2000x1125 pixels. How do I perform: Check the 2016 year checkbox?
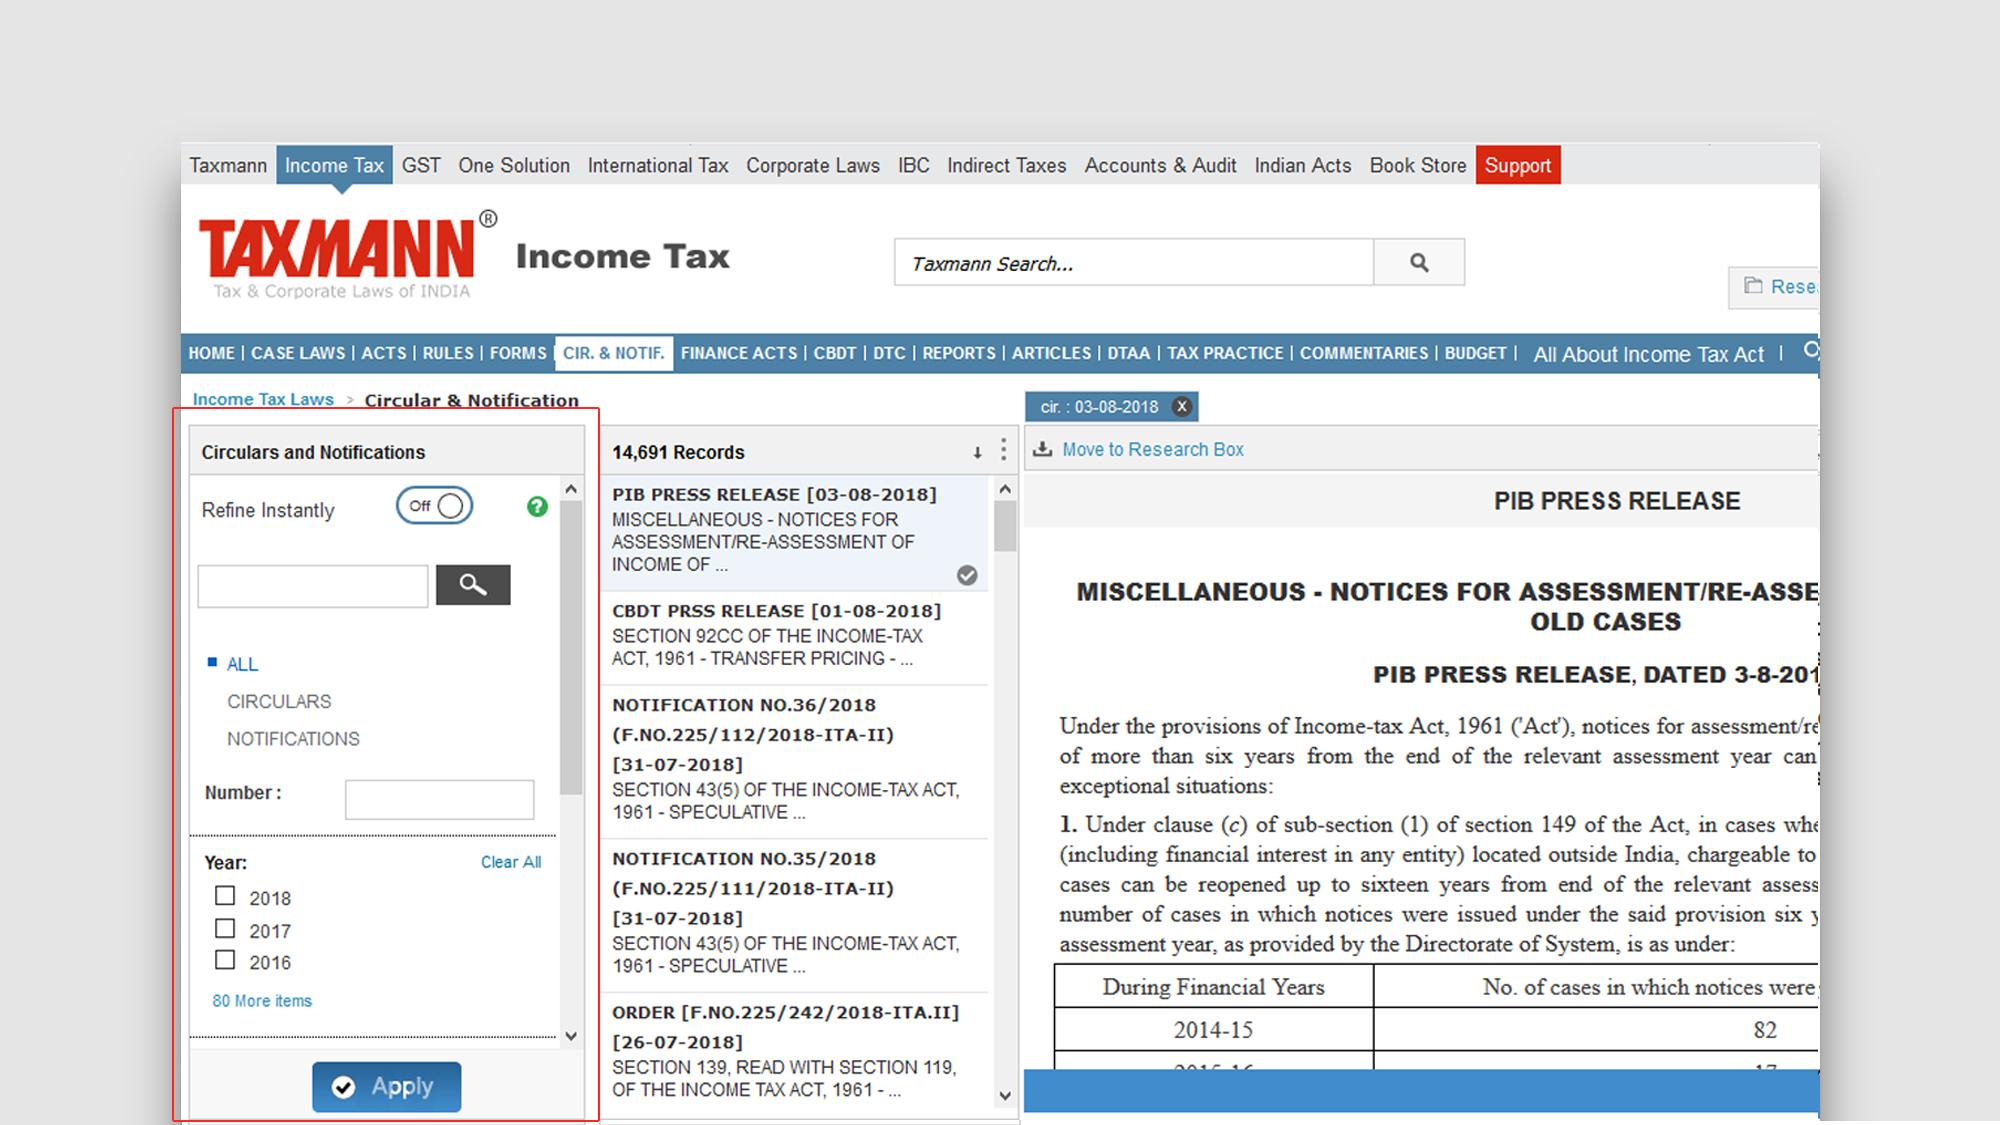225,960
